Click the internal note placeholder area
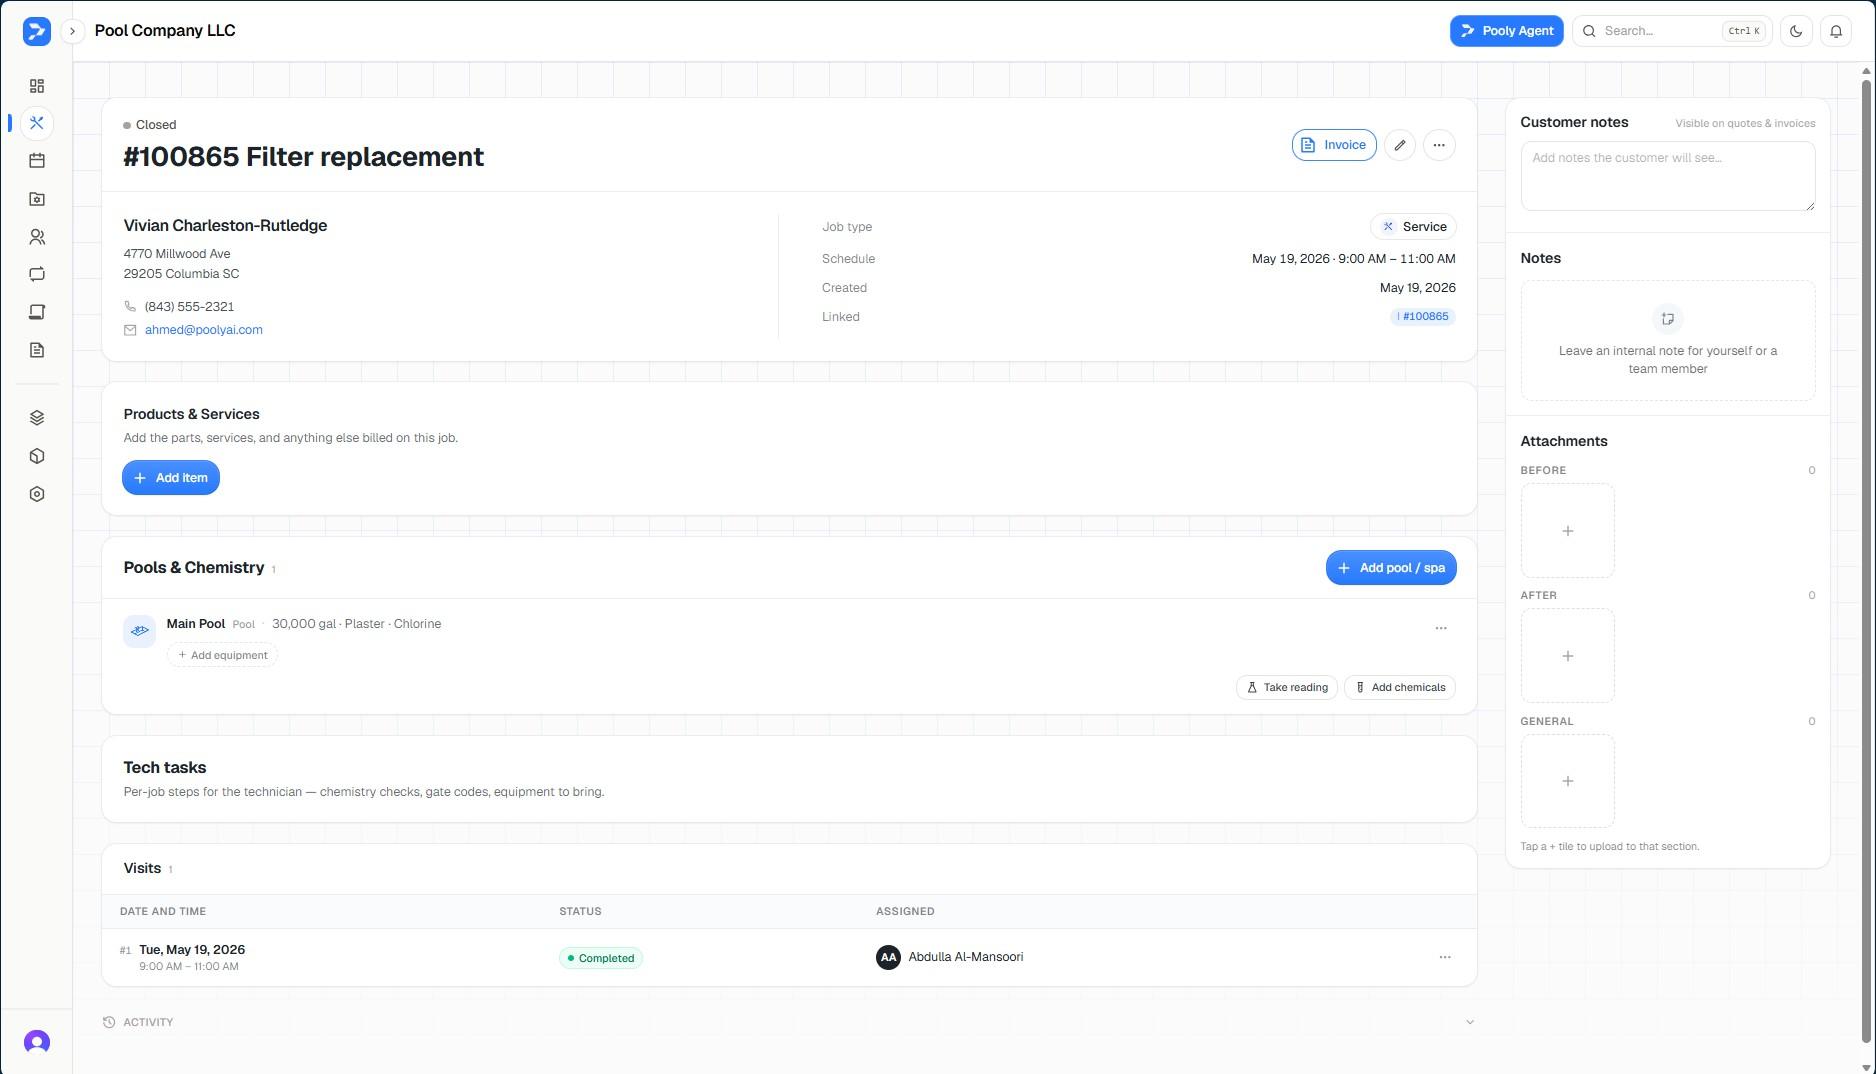1876x1074 pixels. point(1668,341)
